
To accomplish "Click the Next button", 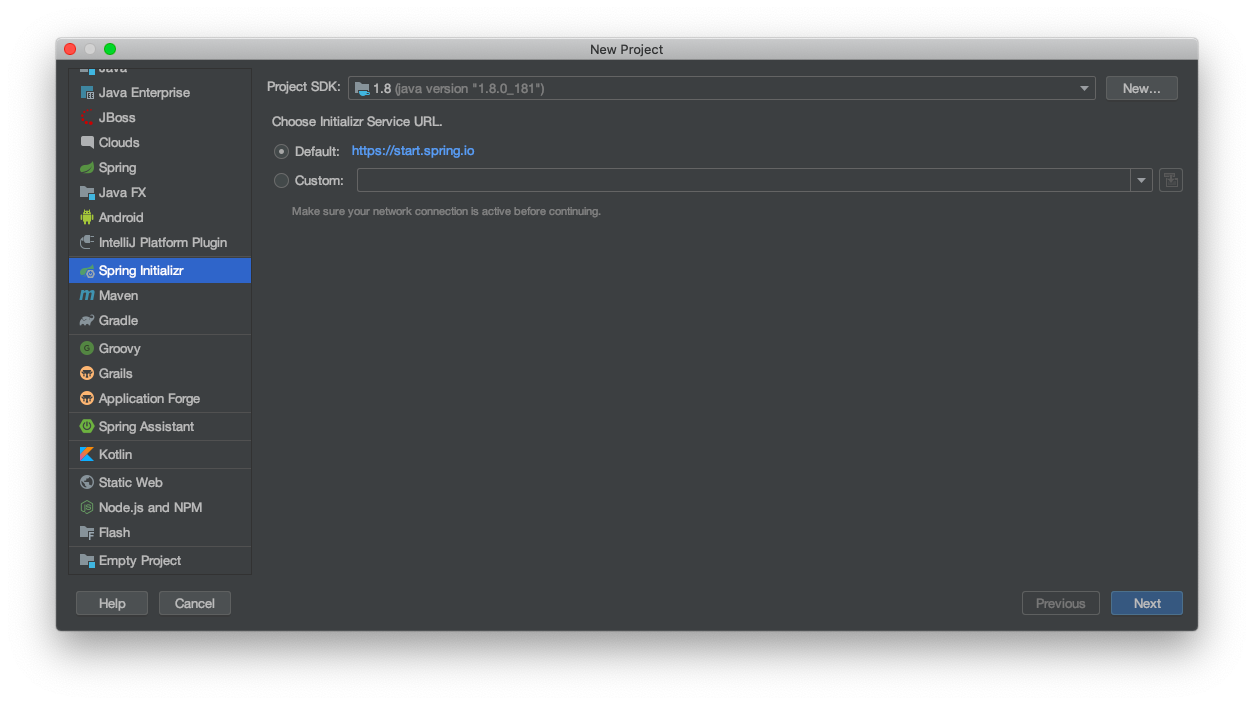I will pos(1147,604).
